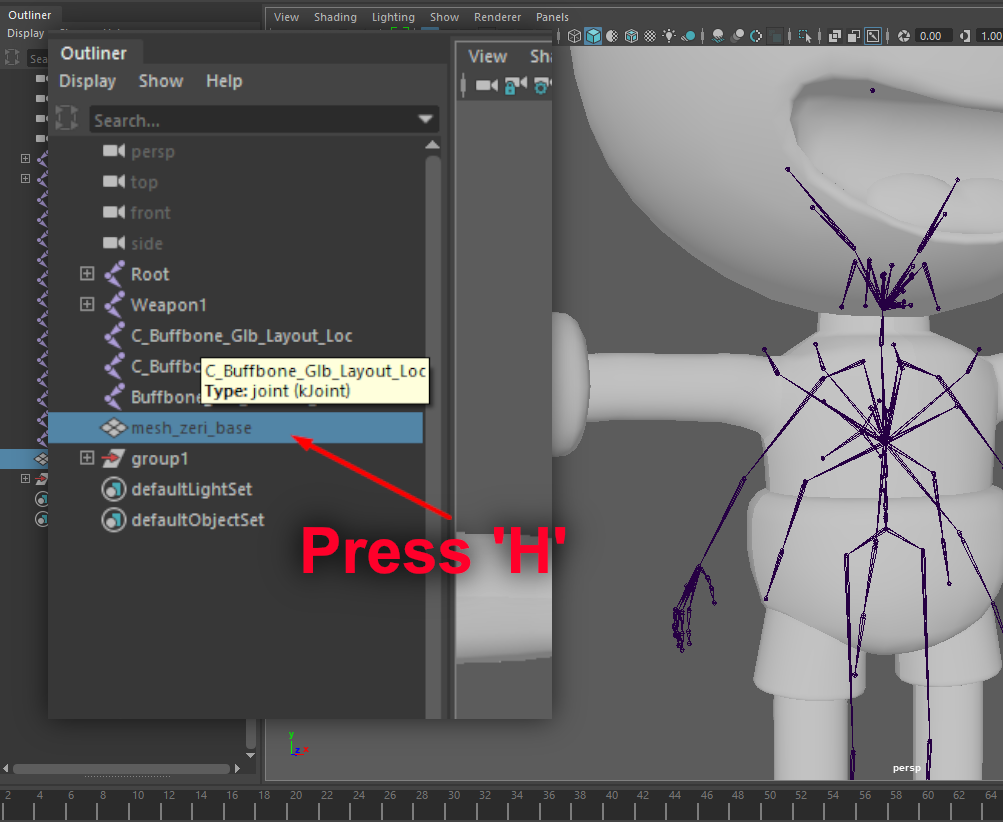Image resolution: width=1003 pixels, height=822 pixels.
Task: Select the mesh_zeri_base mesh row
Action: point(235,427)
